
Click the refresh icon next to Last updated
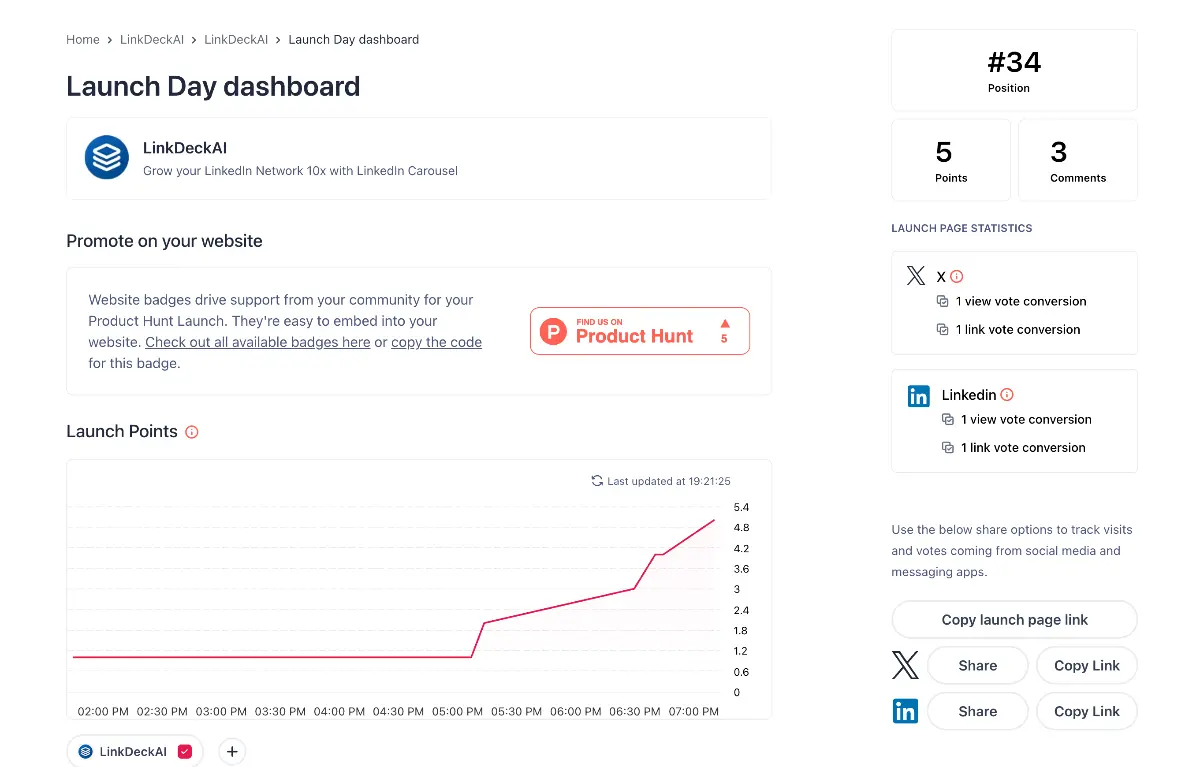tap(597, 481)
